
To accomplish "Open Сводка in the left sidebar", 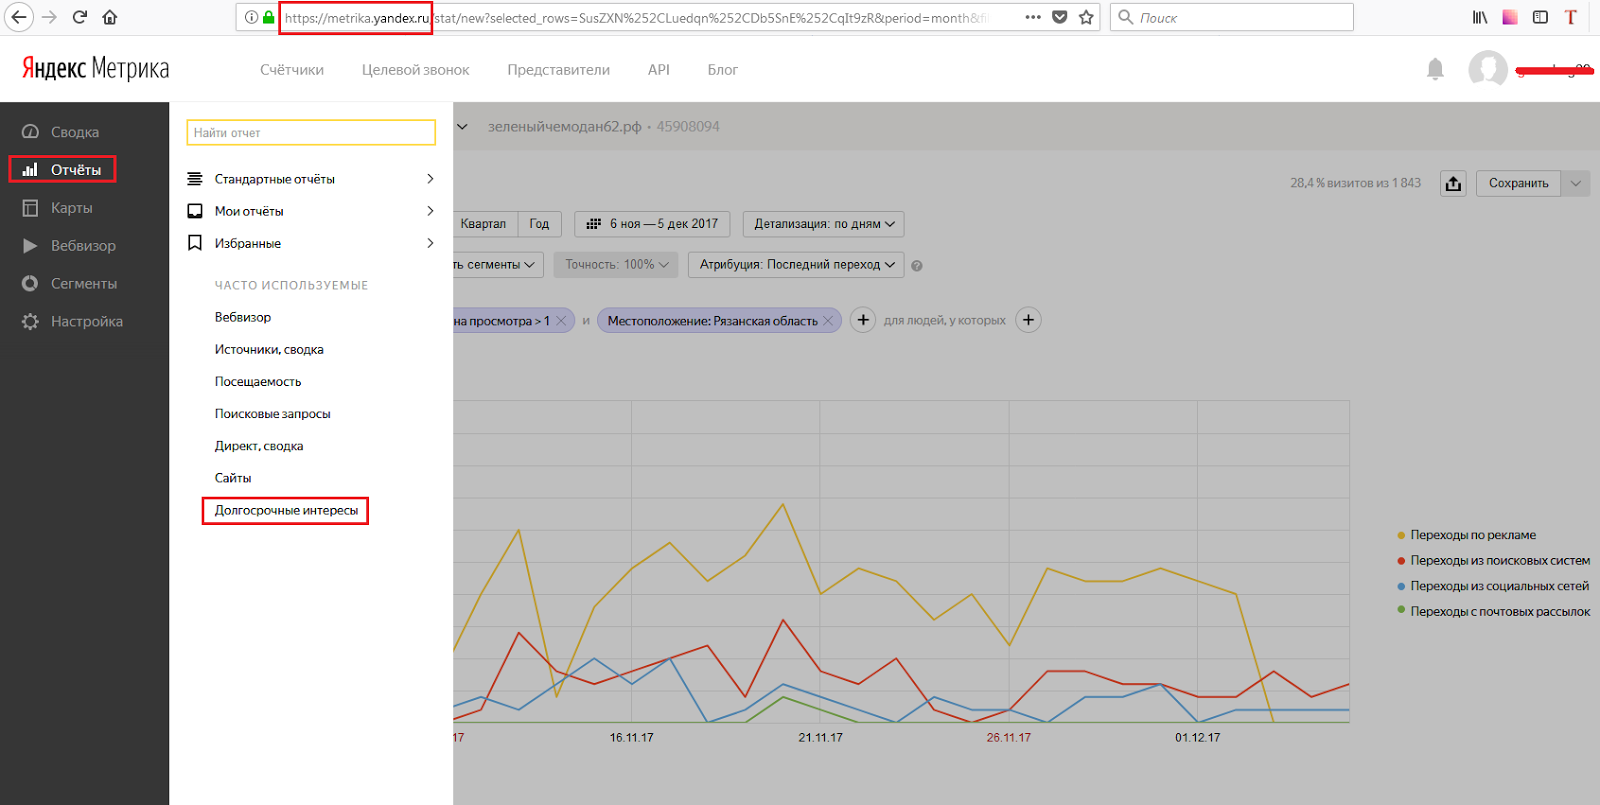I will click(x=75, y=132).
